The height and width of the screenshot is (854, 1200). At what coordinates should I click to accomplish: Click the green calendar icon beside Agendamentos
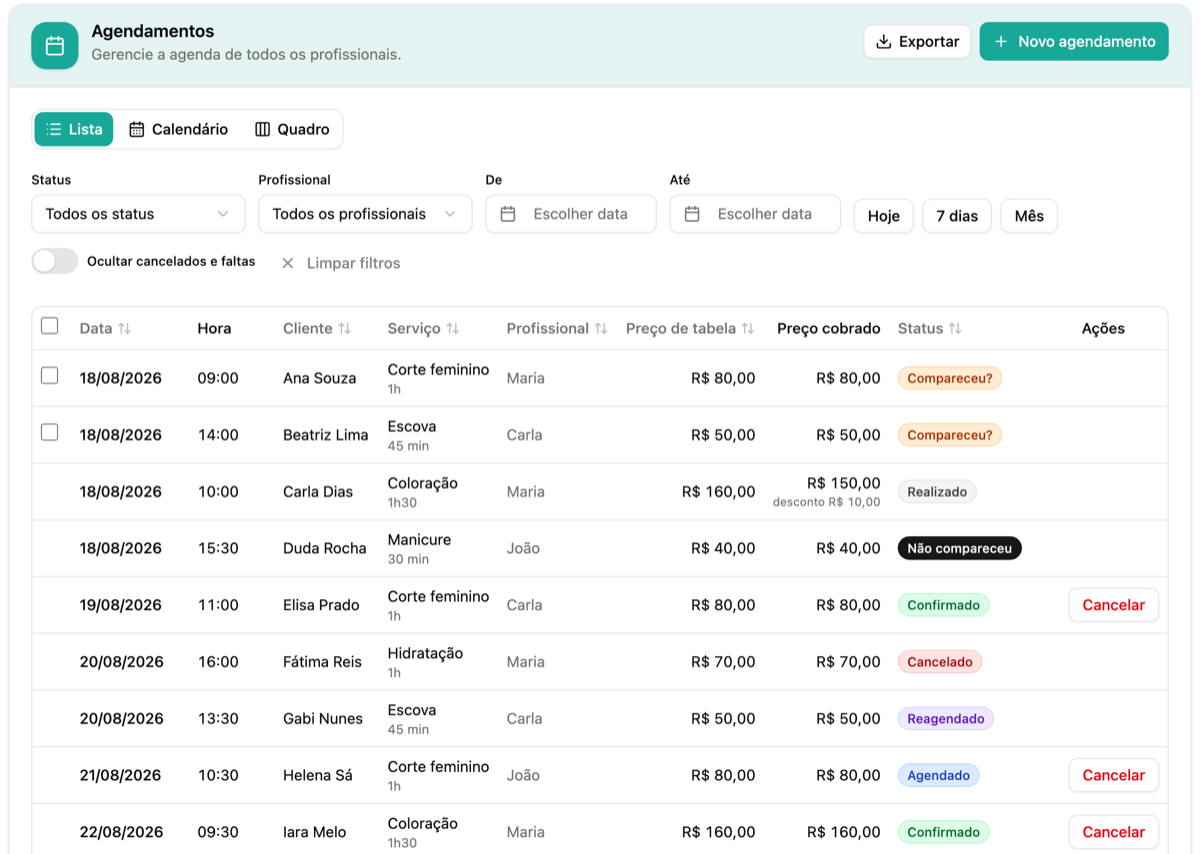click(x=55, y=46)
